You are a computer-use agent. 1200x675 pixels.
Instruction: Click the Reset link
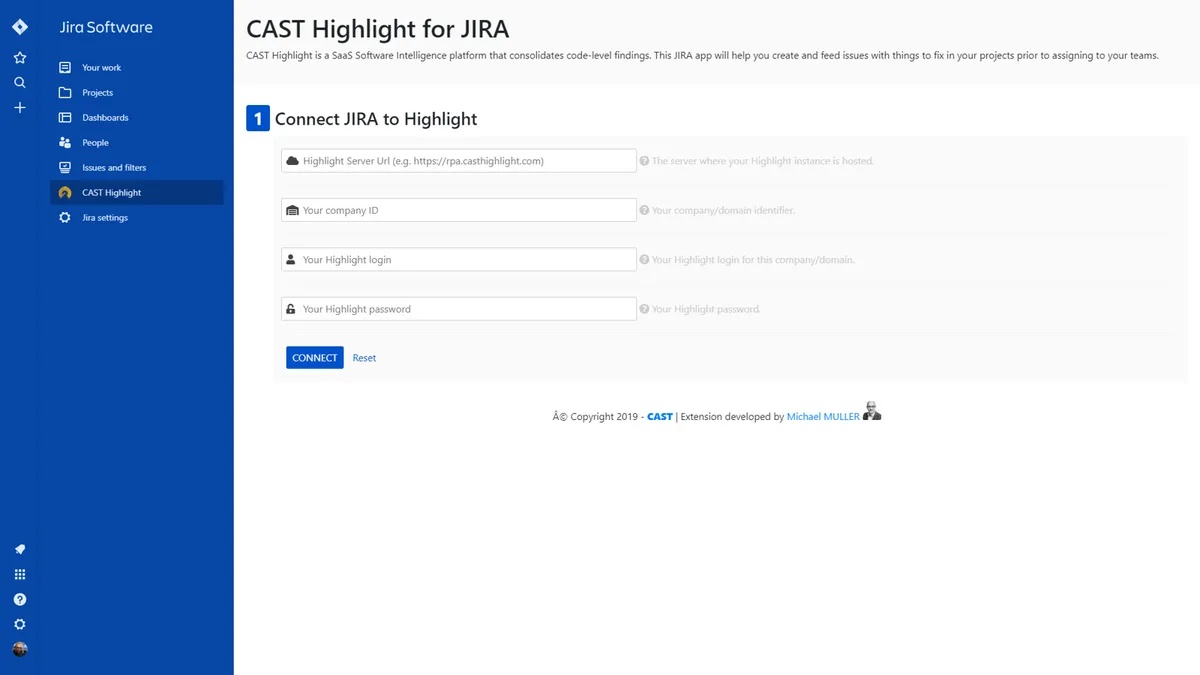pyautogui.click(x=364, y=358)
